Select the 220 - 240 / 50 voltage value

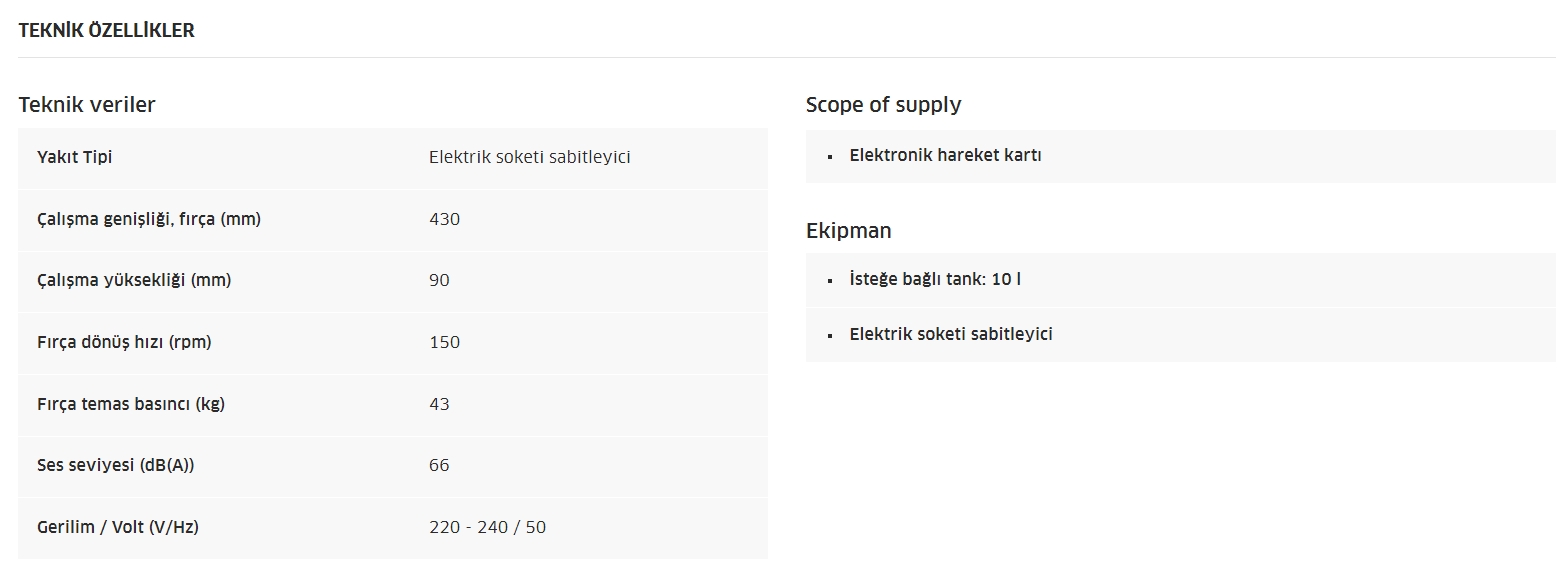[487, 527]
